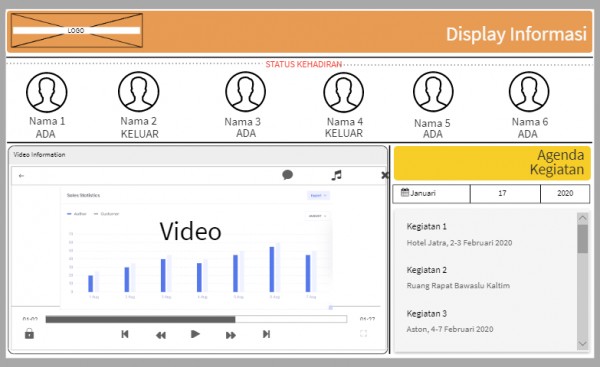Click 'Hotel Jatra, 2-3 Februari 2020' text
Viewport: 600px width, 367px height.
[x=459, y=243]
